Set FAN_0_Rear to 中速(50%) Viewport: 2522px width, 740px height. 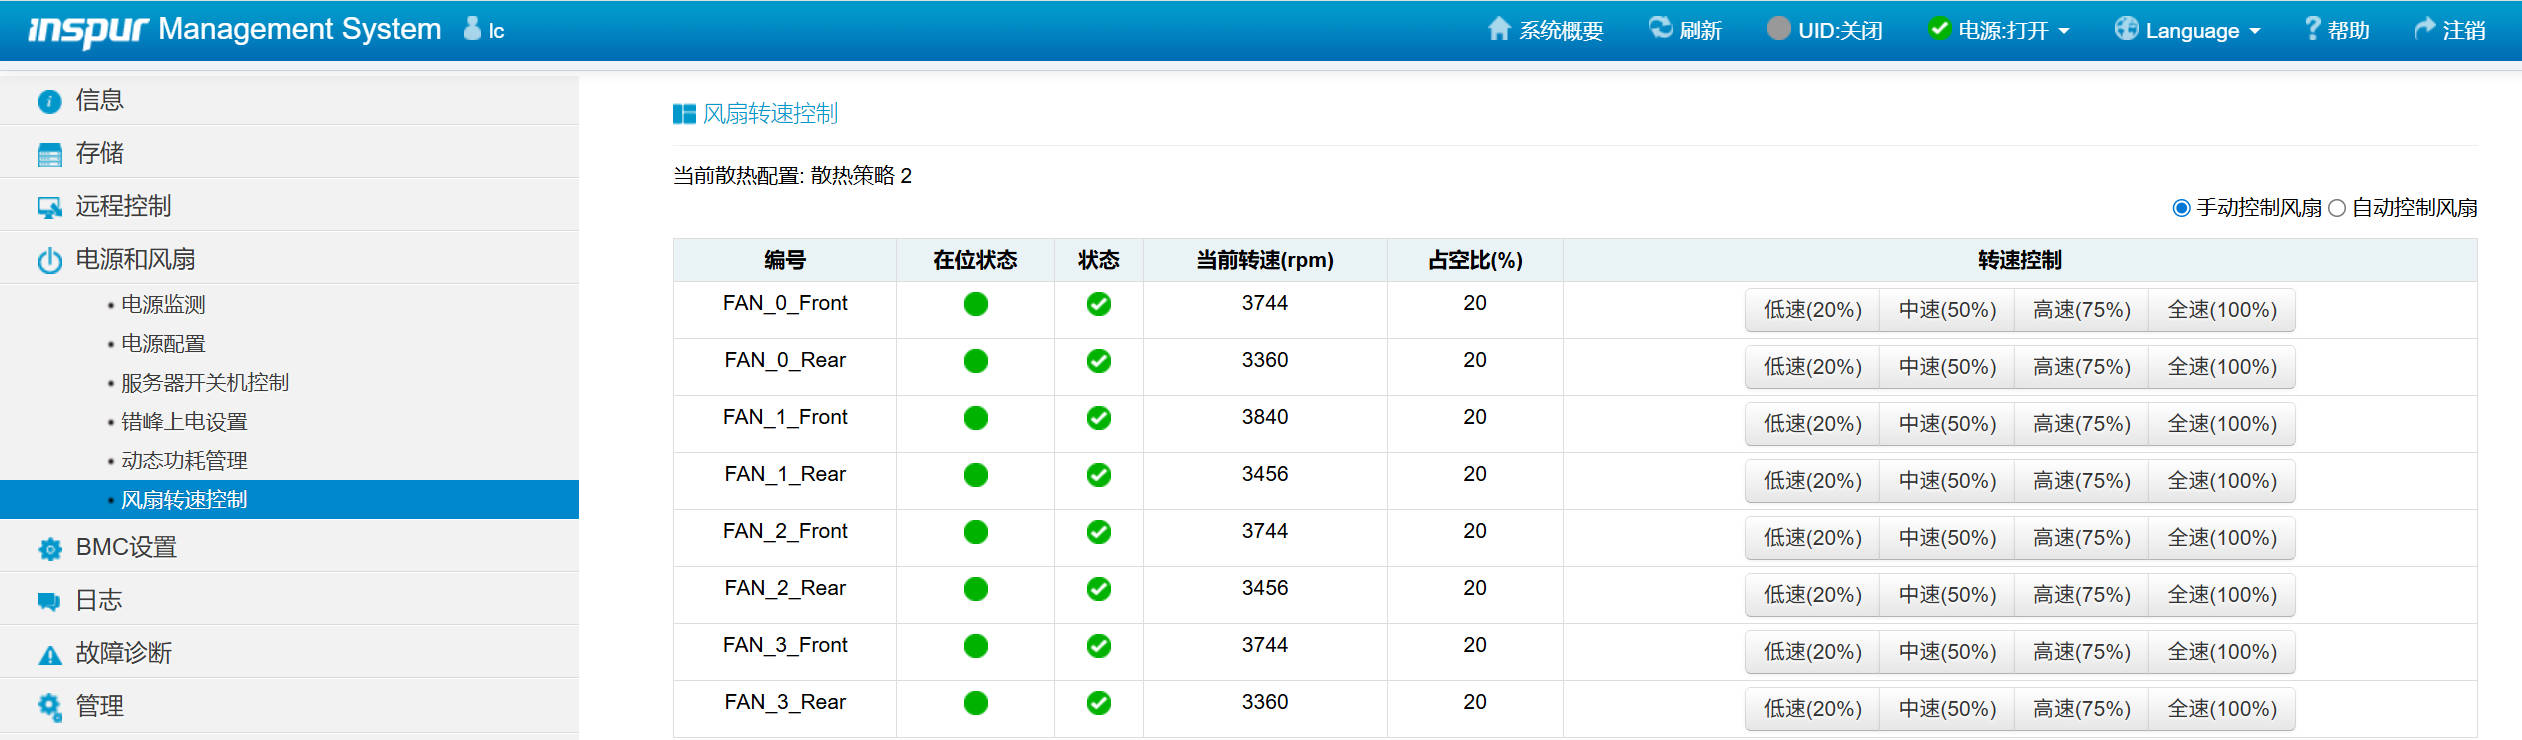click(1947, 367)
